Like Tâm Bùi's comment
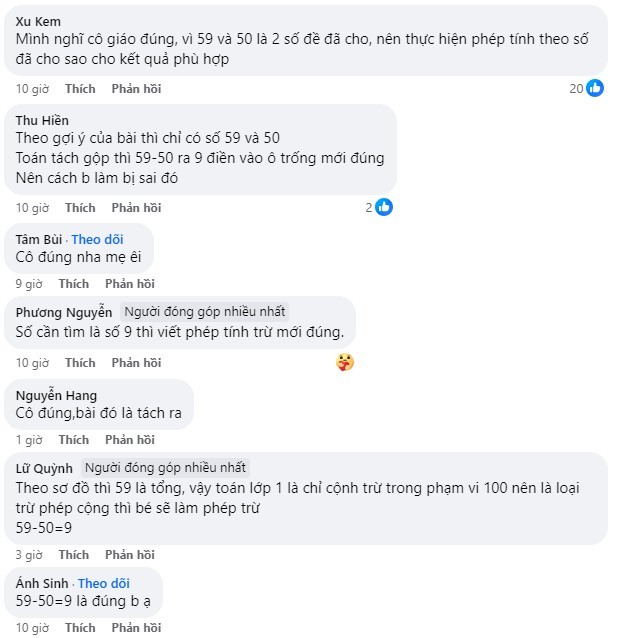The image size is (625, 638). 74,284
